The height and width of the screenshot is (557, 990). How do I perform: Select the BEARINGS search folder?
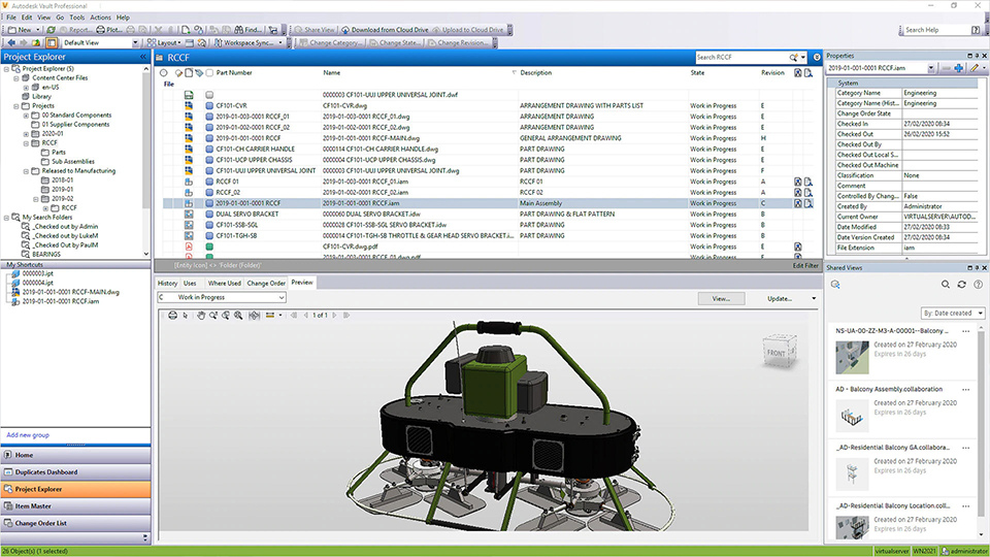pyautogui.click(x=46, y=255)
